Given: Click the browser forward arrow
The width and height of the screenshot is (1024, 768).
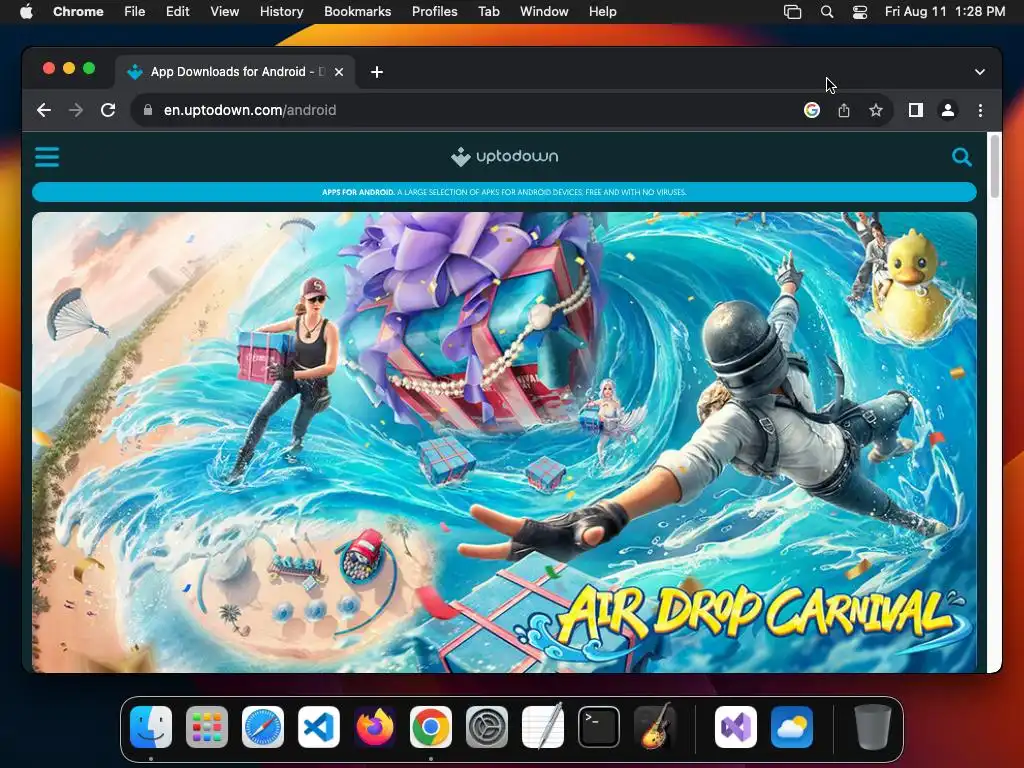Looking at the screenshot, I should click(x=76, y=110).
